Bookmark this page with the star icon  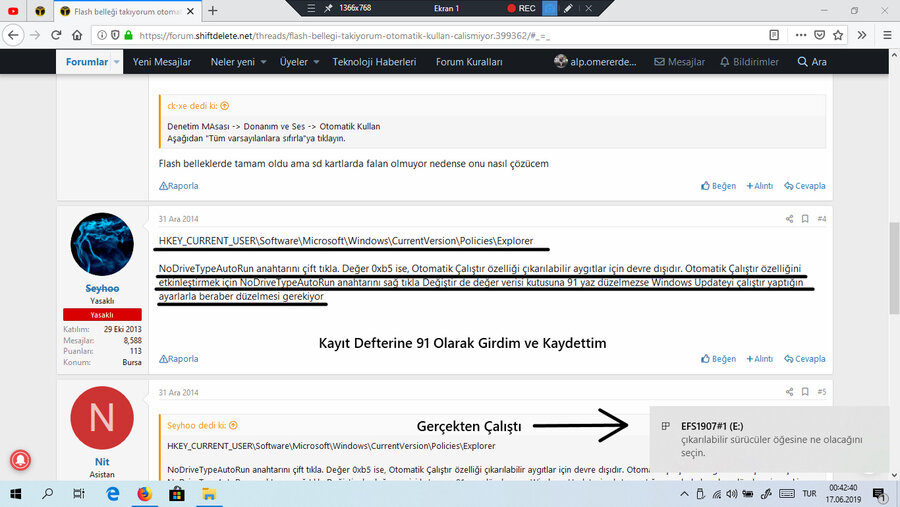(838, 35)
